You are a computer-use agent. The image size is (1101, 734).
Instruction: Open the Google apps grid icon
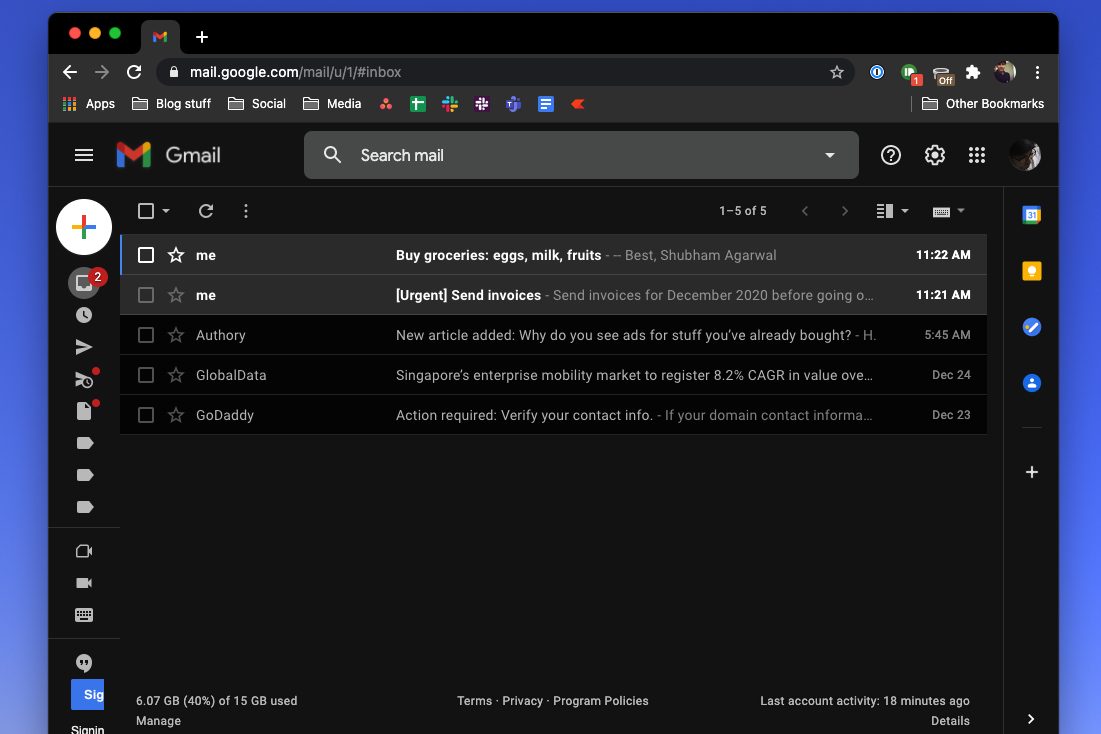pyautogui.click(x=977, y=155)
